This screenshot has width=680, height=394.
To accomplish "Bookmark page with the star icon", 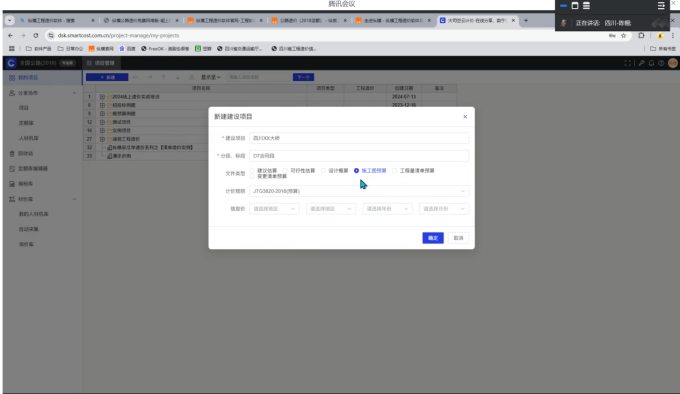I will [x=624, y=36].
